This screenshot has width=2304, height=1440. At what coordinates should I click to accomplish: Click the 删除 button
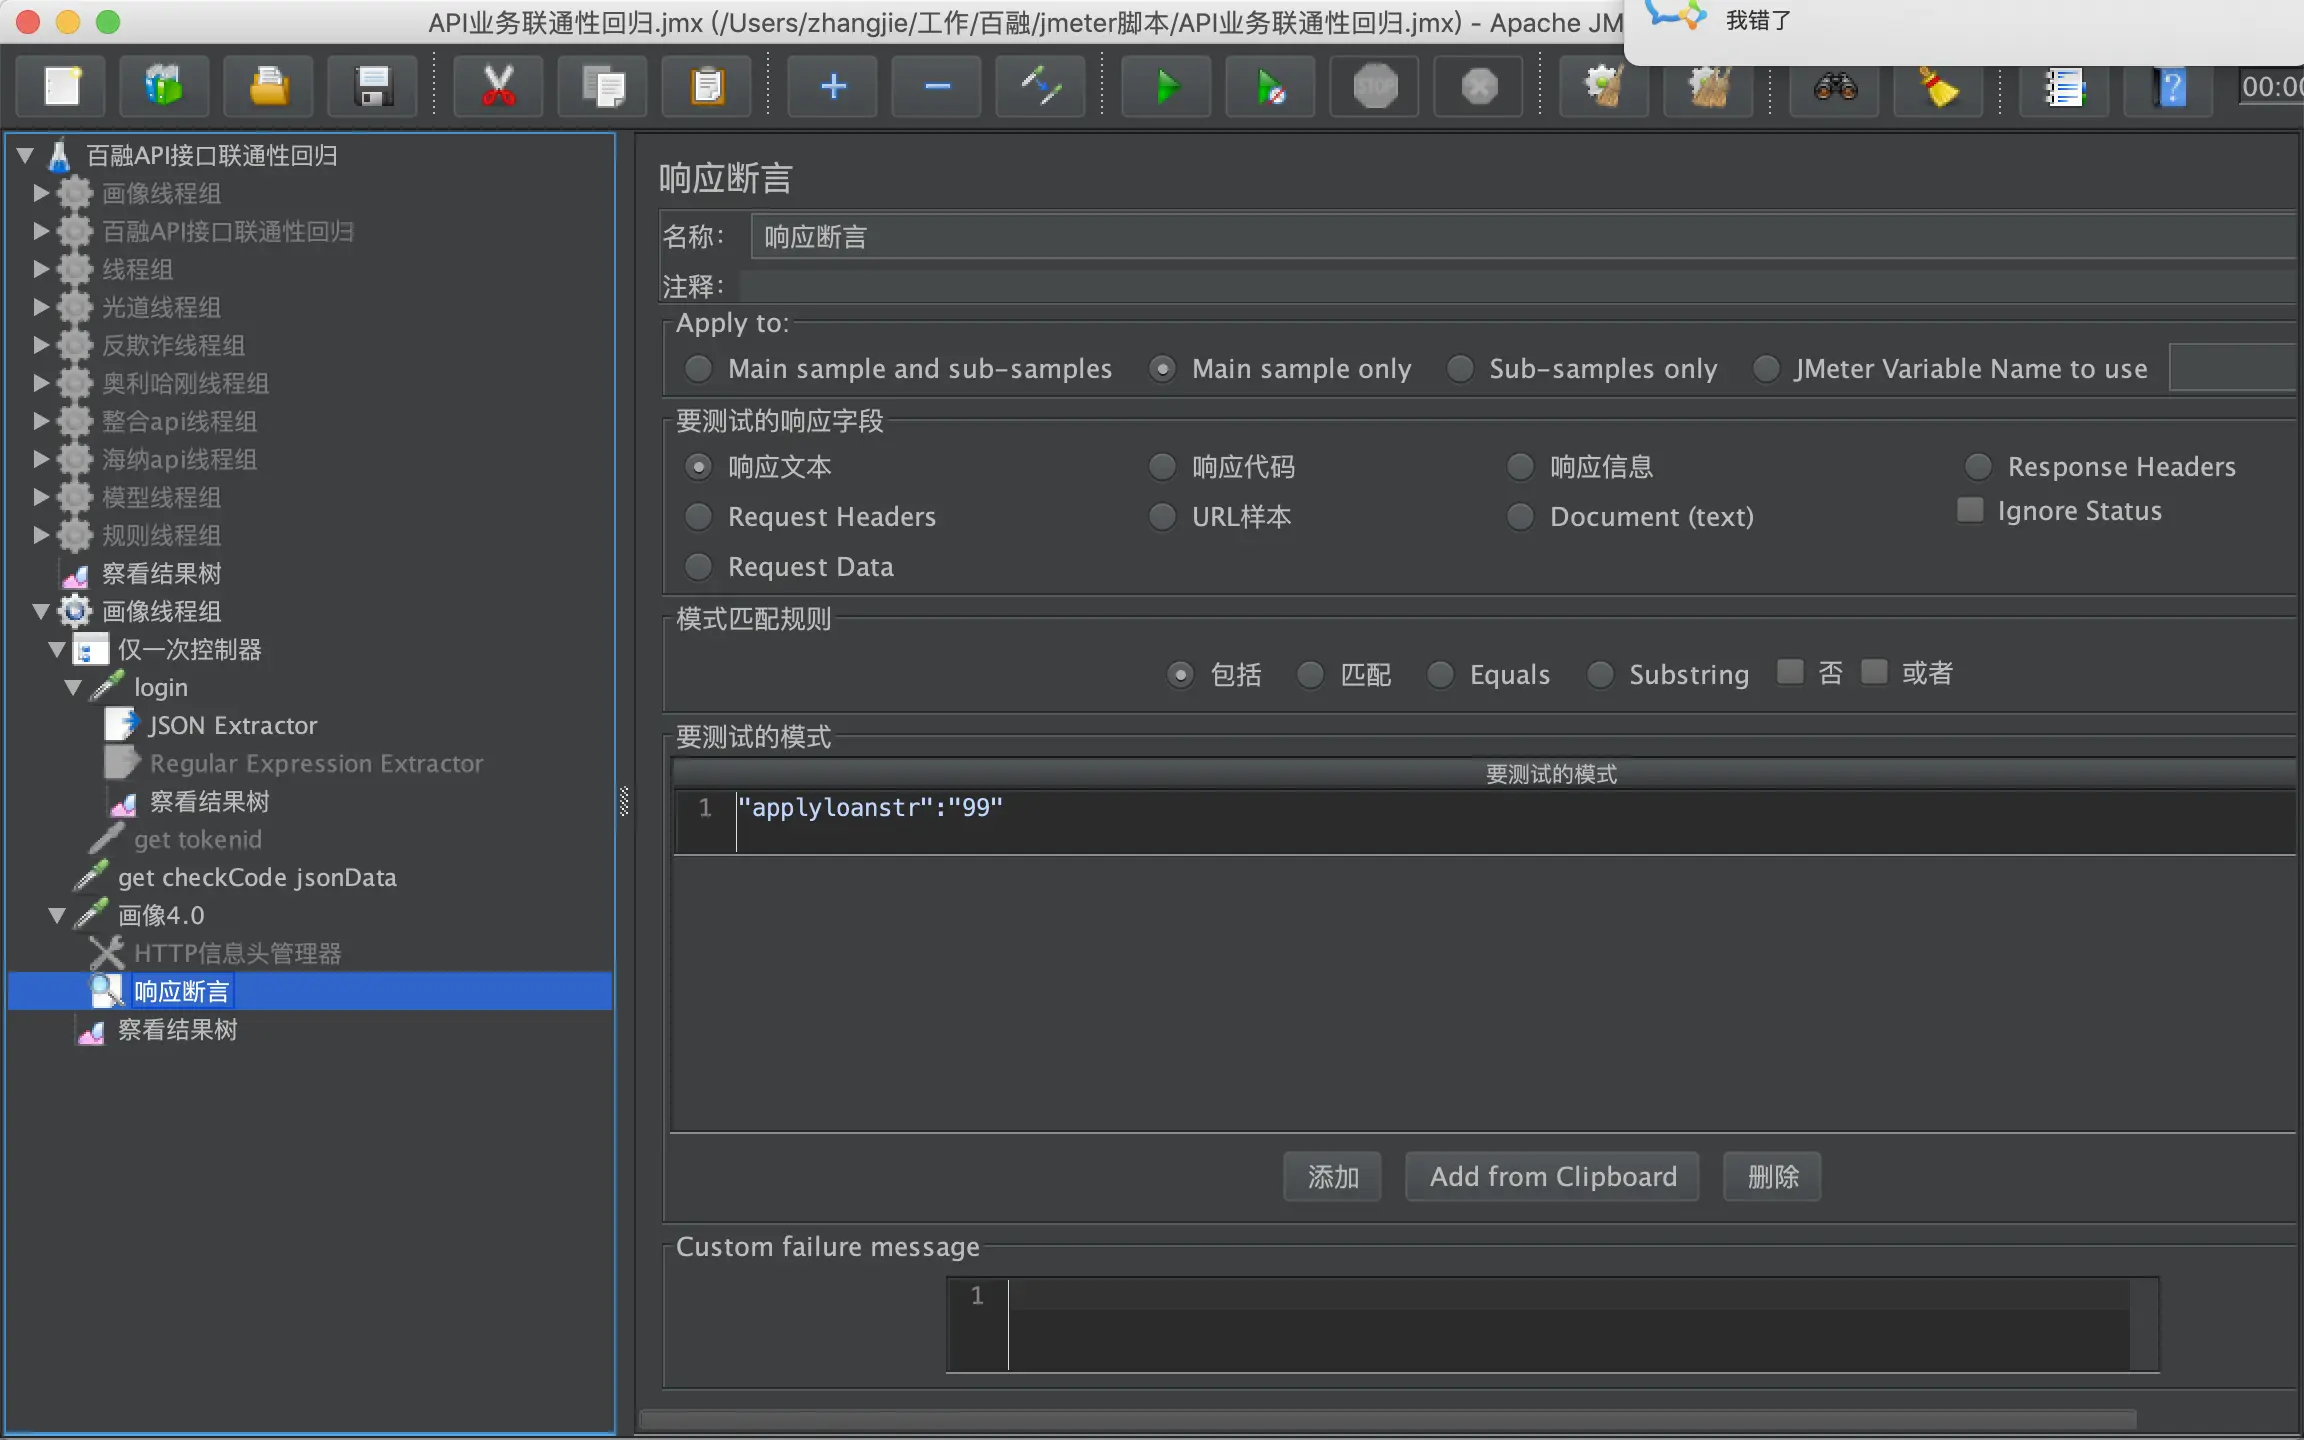(x=1772, y=1177)
